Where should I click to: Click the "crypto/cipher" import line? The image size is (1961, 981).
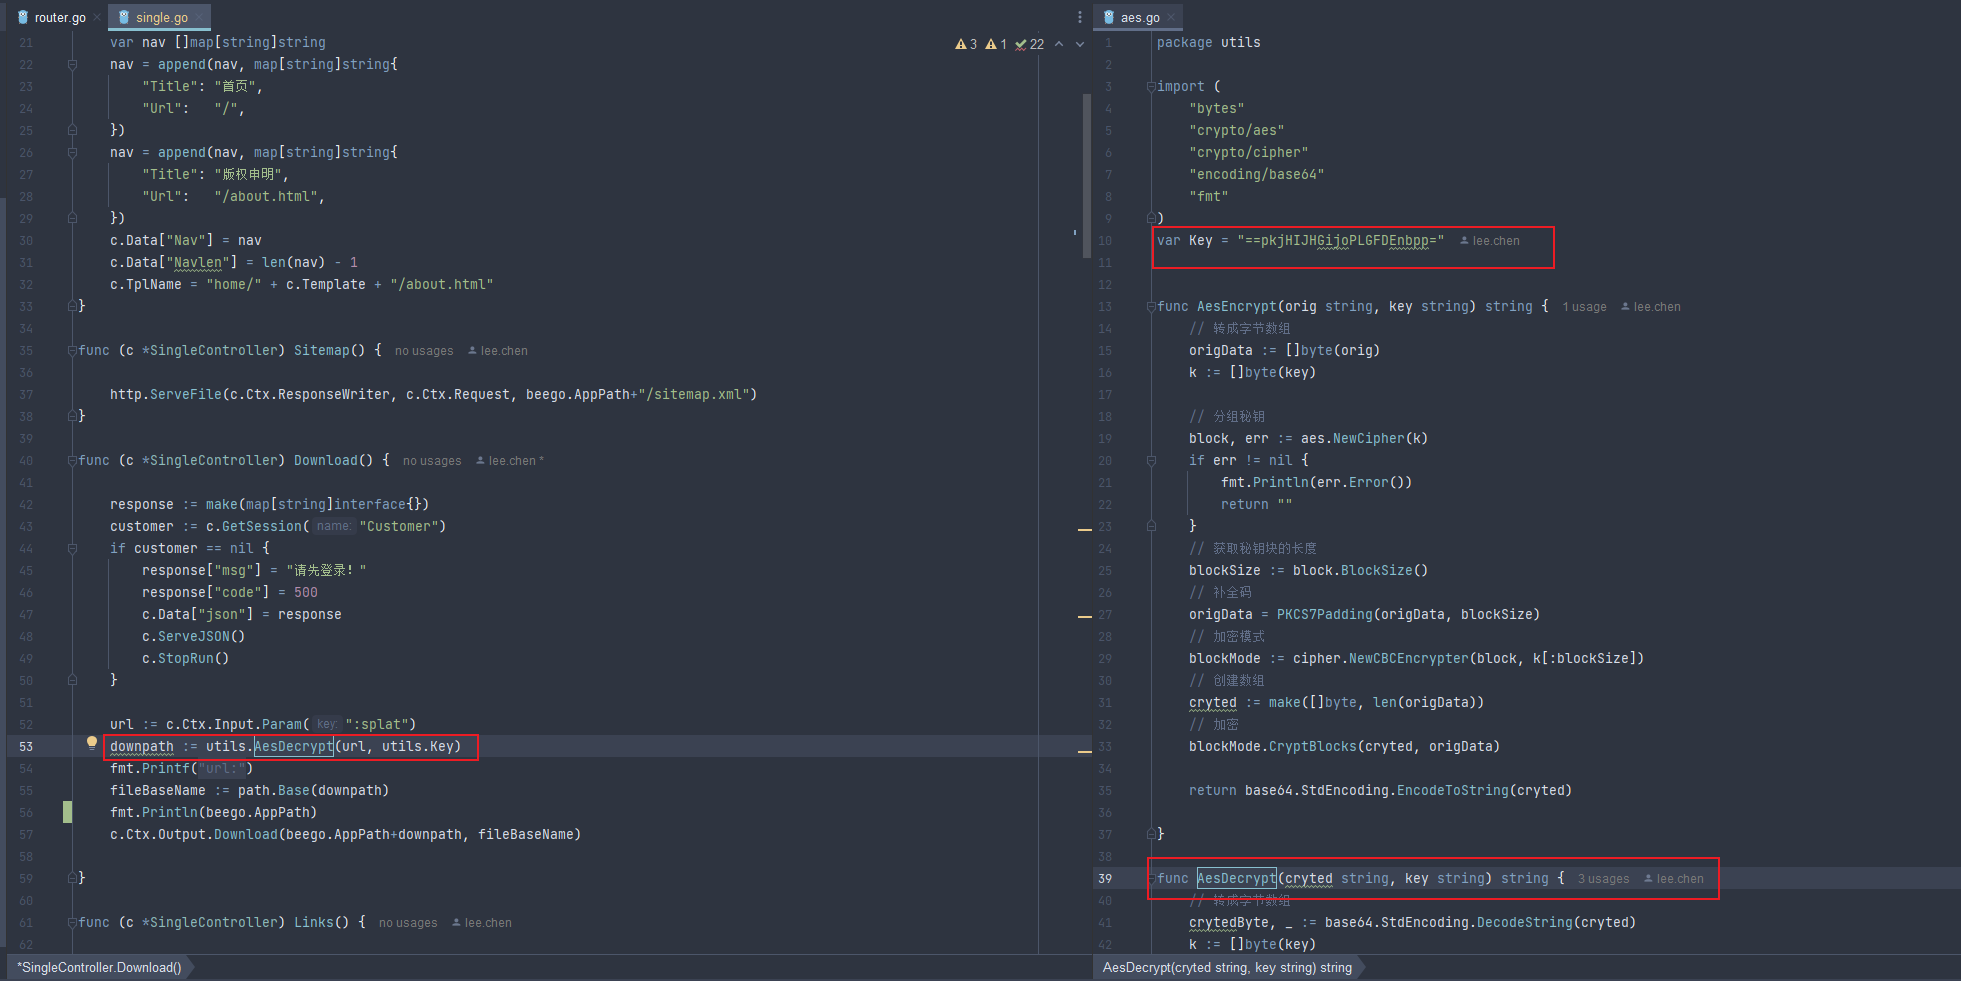(x=1248, y=153)
